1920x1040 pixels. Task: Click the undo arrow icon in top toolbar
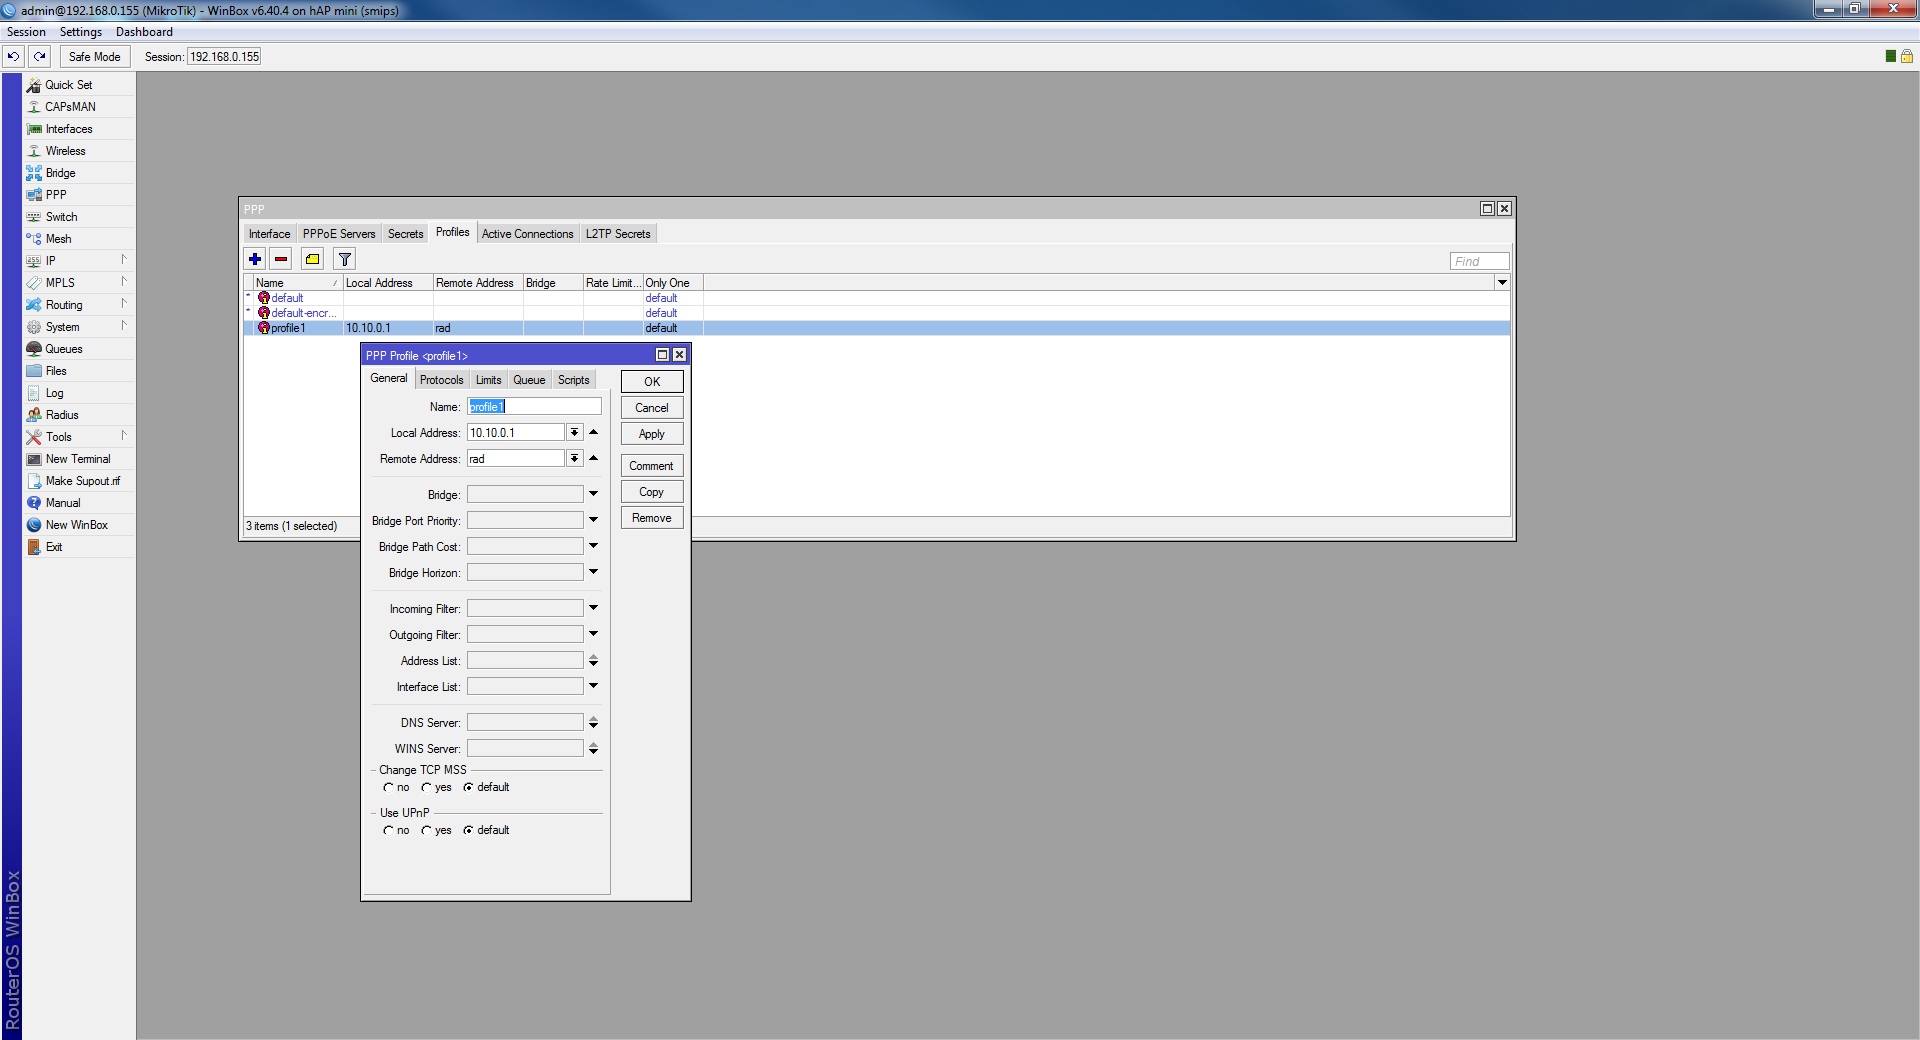point(13,57)
